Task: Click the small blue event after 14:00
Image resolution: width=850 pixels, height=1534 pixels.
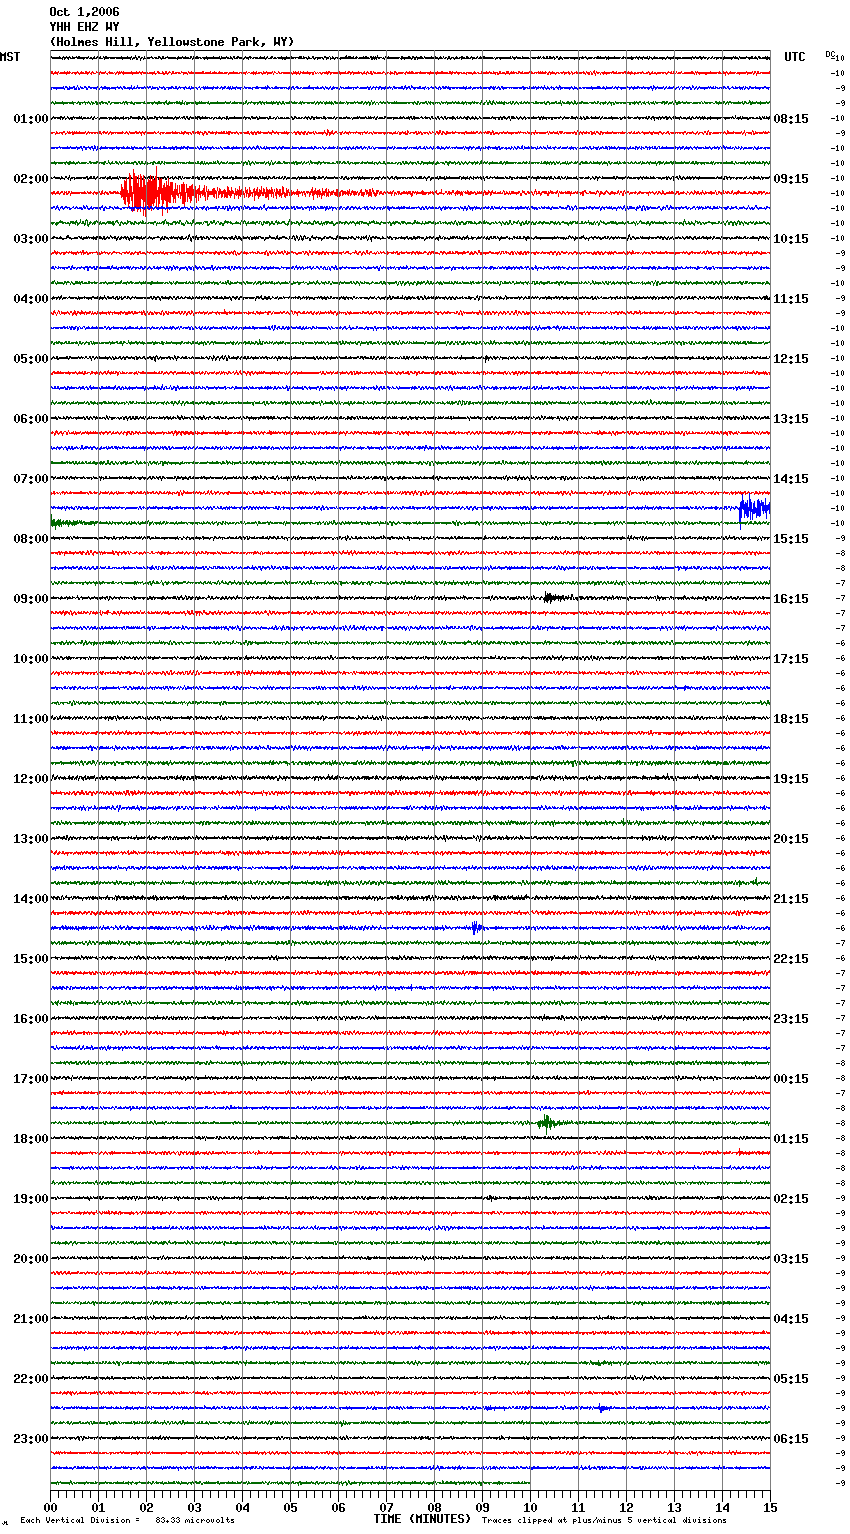Action: 477,928
